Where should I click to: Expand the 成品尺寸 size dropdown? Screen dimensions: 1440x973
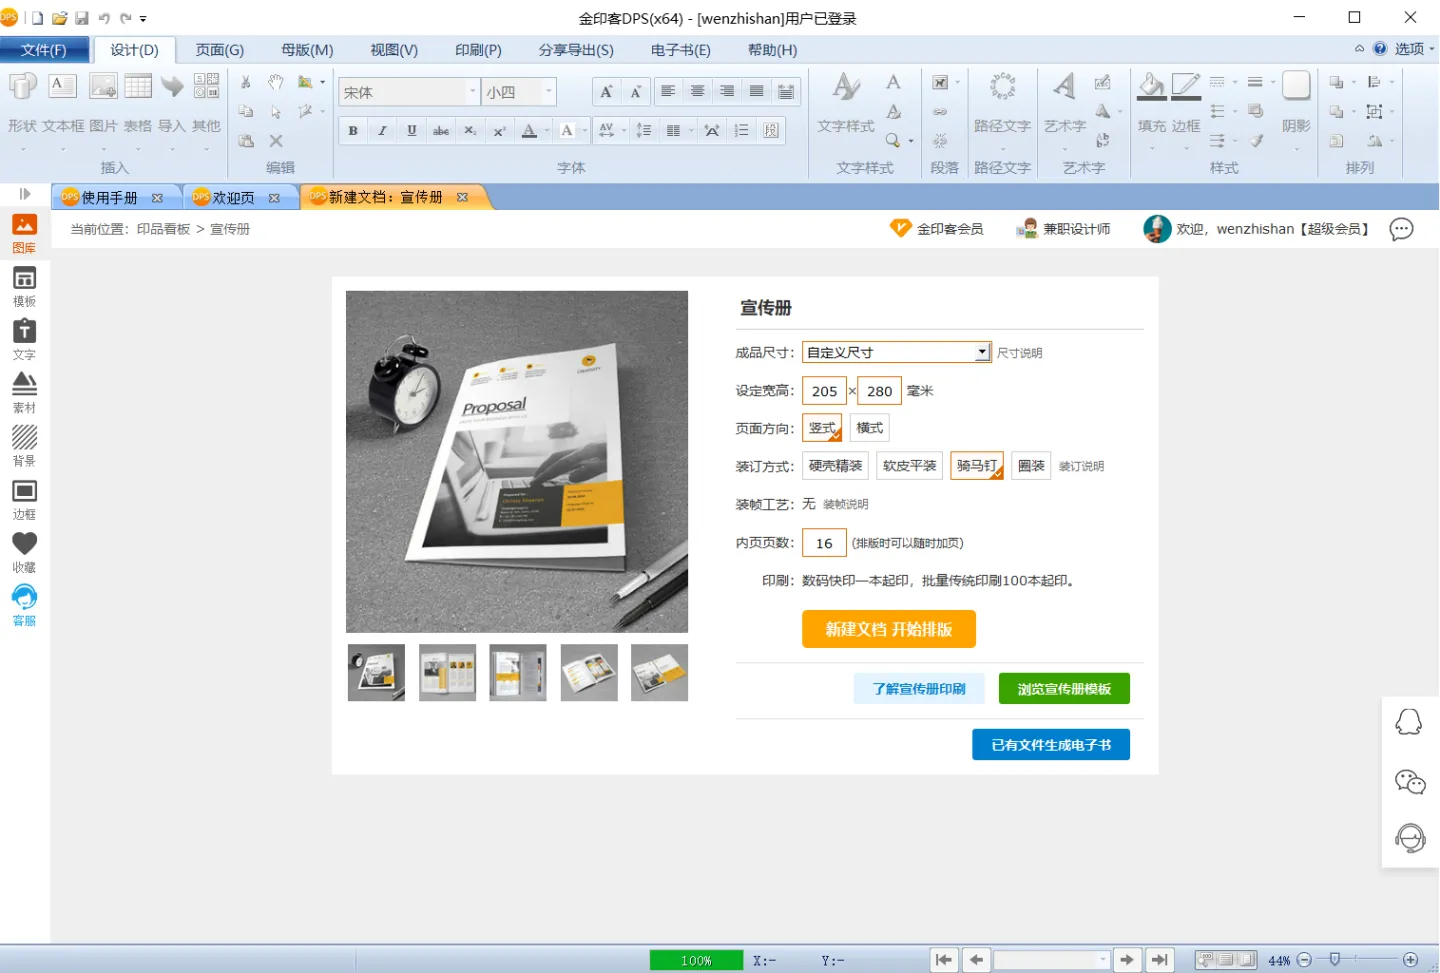click(982, 352)
